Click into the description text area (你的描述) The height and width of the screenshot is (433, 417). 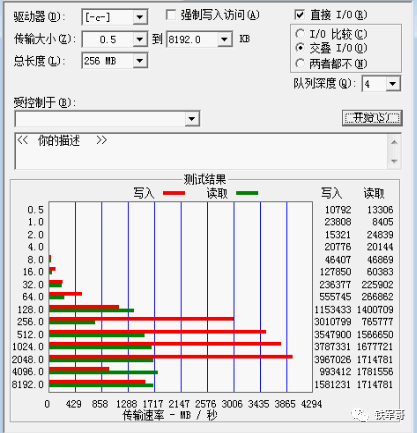click(202, 151)
